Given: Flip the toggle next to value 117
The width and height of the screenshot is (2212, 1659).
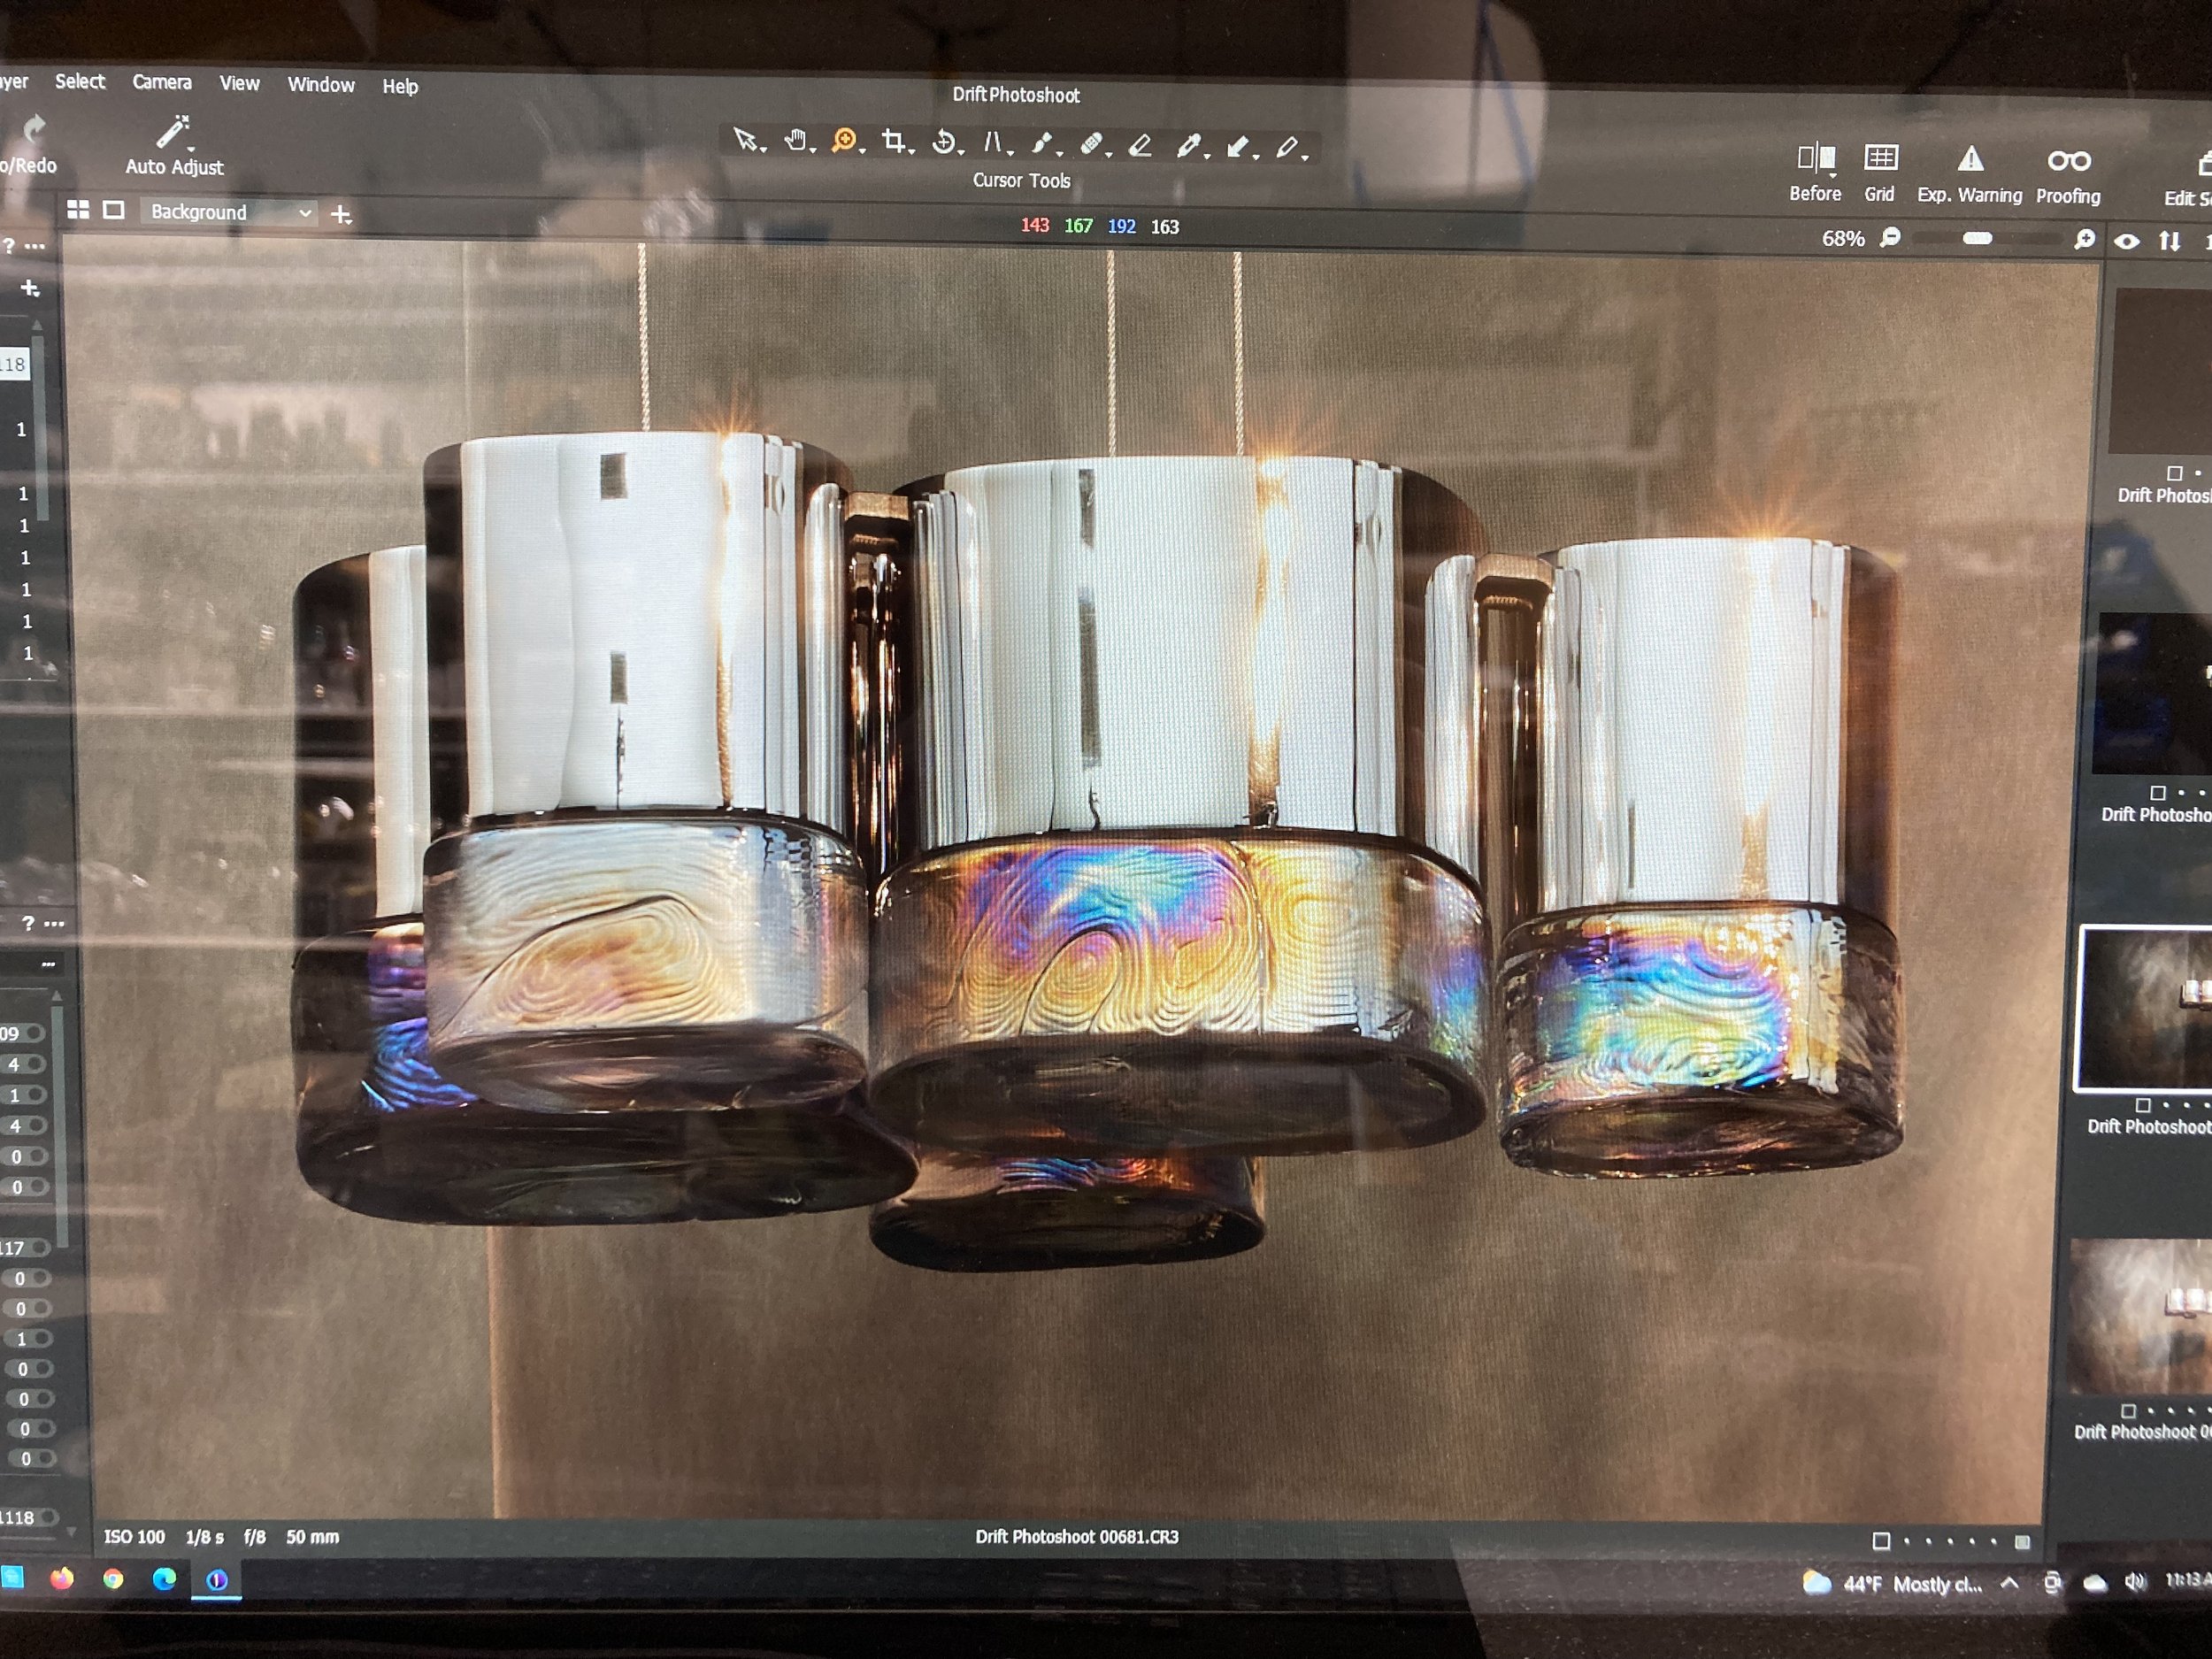Looking at the screenshot, I should click(x=40, y=1248).
